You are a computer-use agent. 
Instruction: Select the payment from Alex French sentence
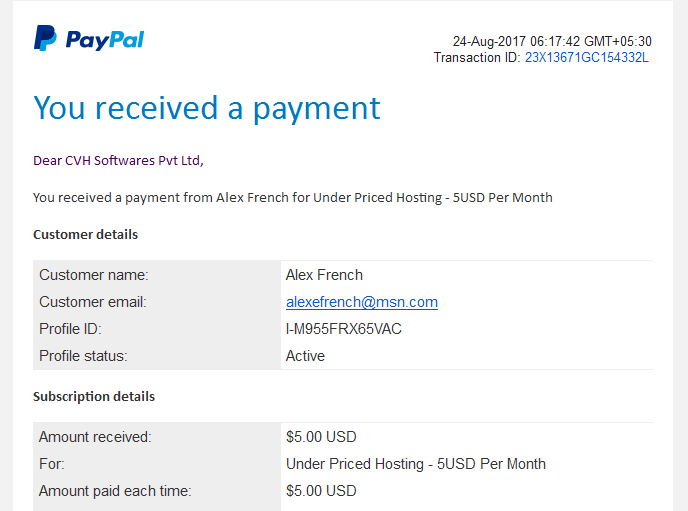coord(293,198)
